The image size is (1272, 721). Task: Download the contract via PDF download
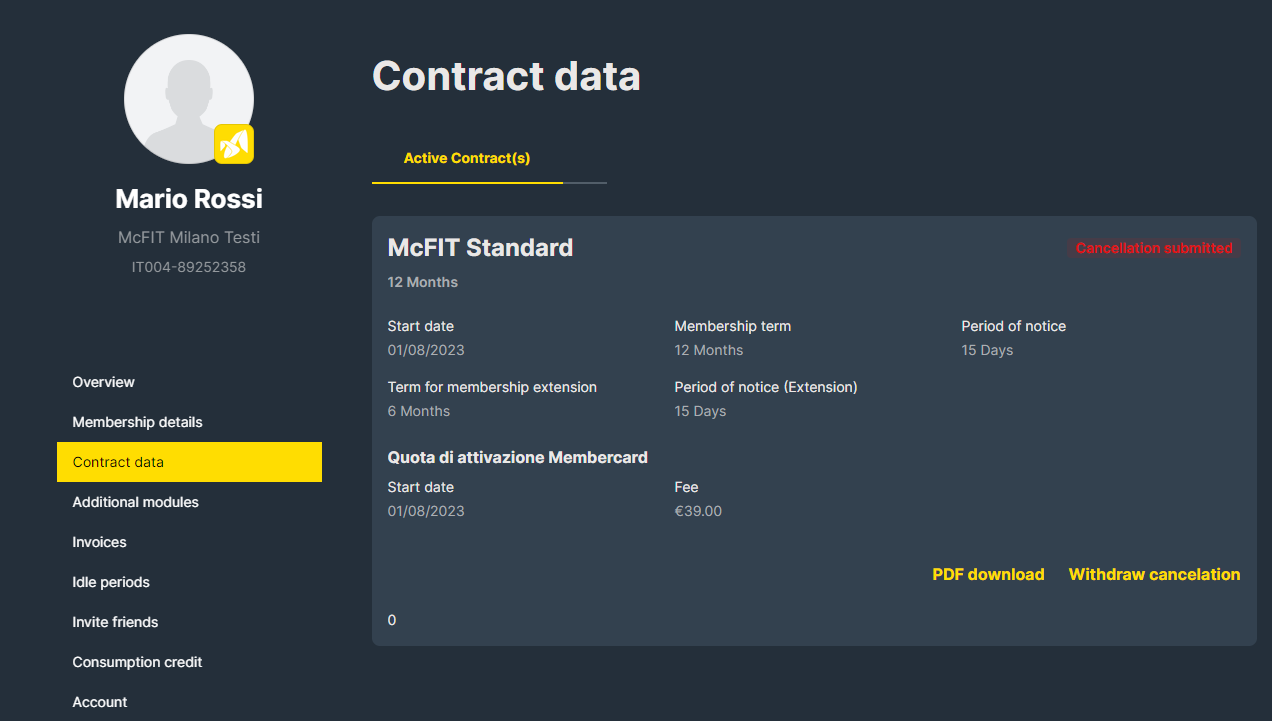(988, 574)
